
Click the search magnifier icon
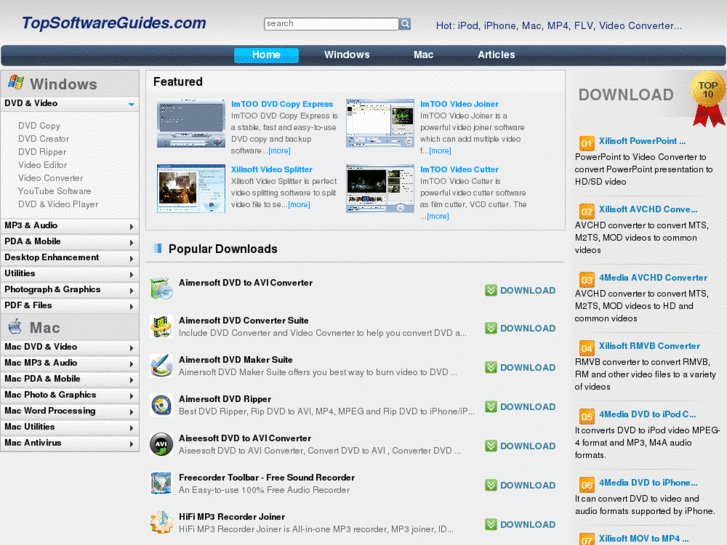coord(405,24)
